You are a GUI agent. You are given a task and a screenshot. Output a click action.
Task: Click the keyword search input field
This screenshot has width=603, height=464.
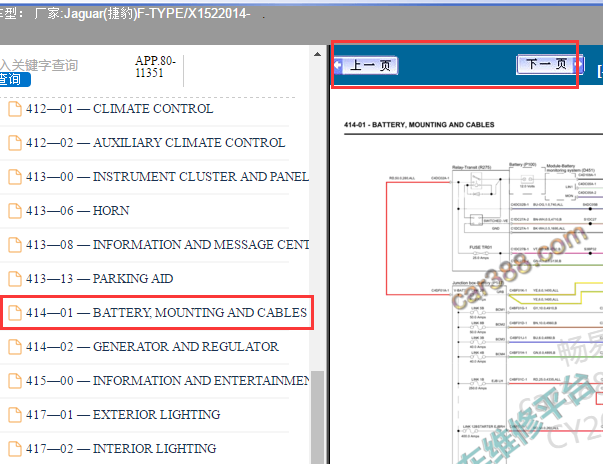[39, 65]
